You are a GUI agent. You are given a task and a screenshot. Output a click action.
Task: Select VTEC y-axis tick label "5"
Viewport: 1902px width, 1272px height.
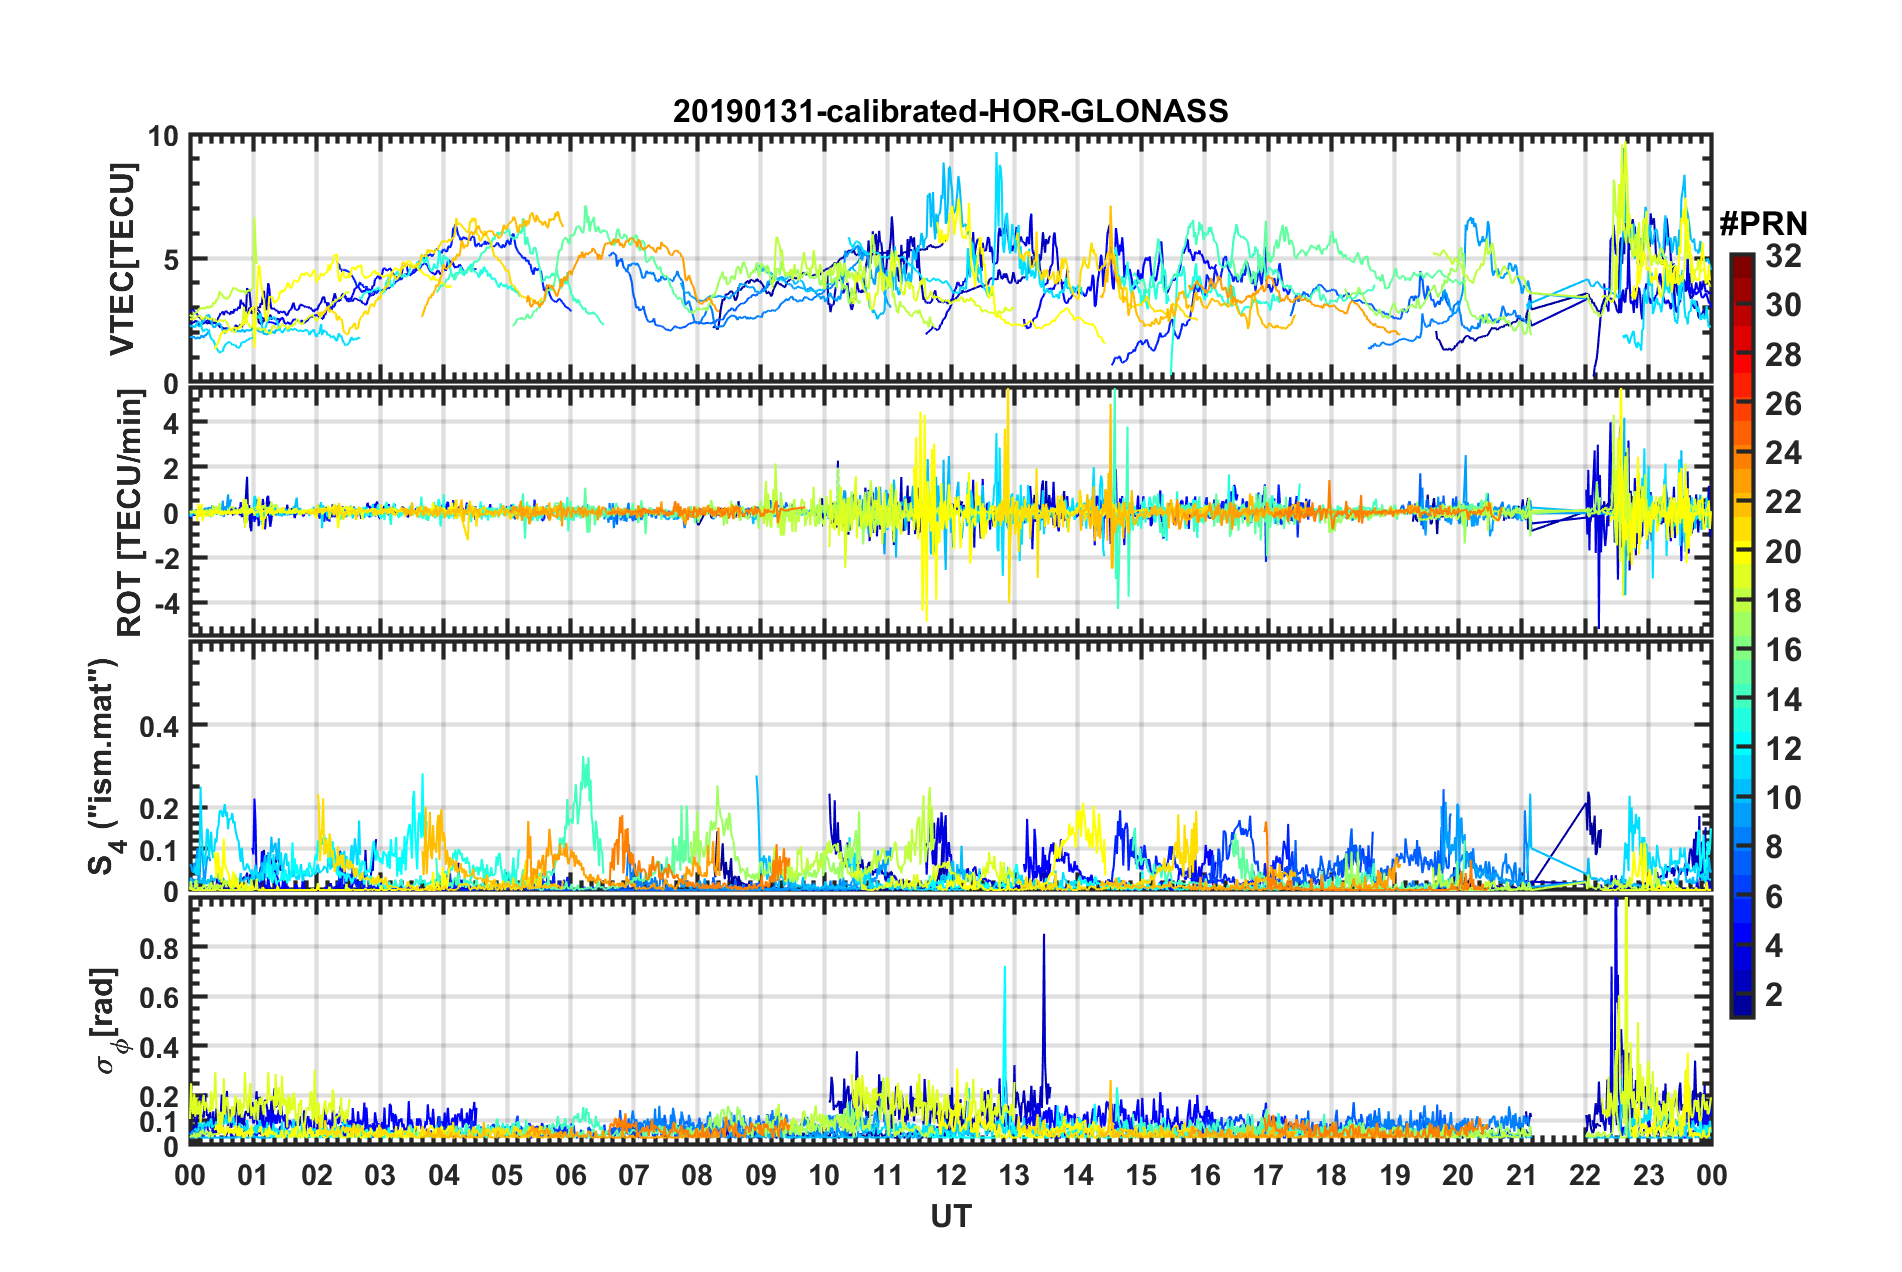[x=171, y=260]
